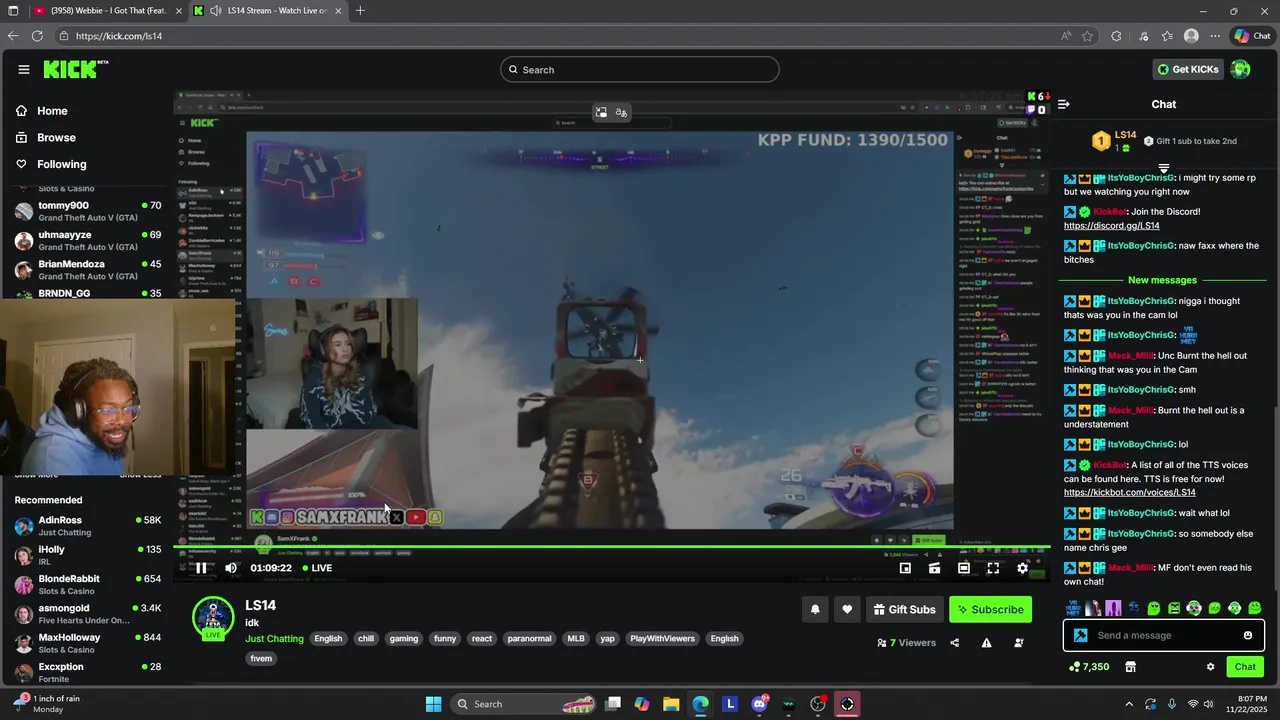The width and height of the screenshot is (1280, 720).
Task: Open browser favorites list icon
Action: pos(1167,36)
